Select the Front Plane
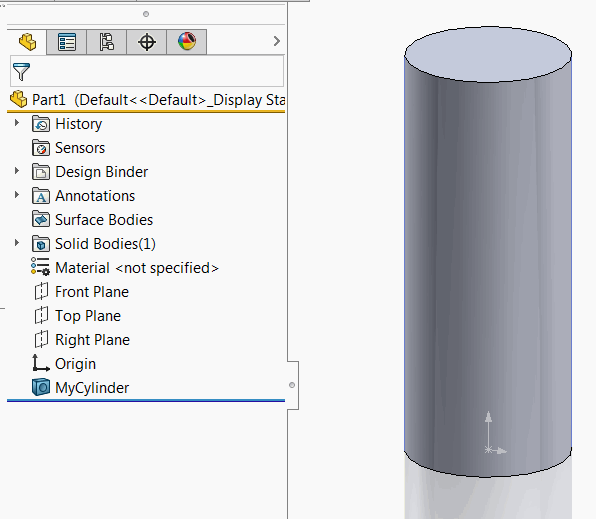596x519 pixels. click(x=81, y=292)
